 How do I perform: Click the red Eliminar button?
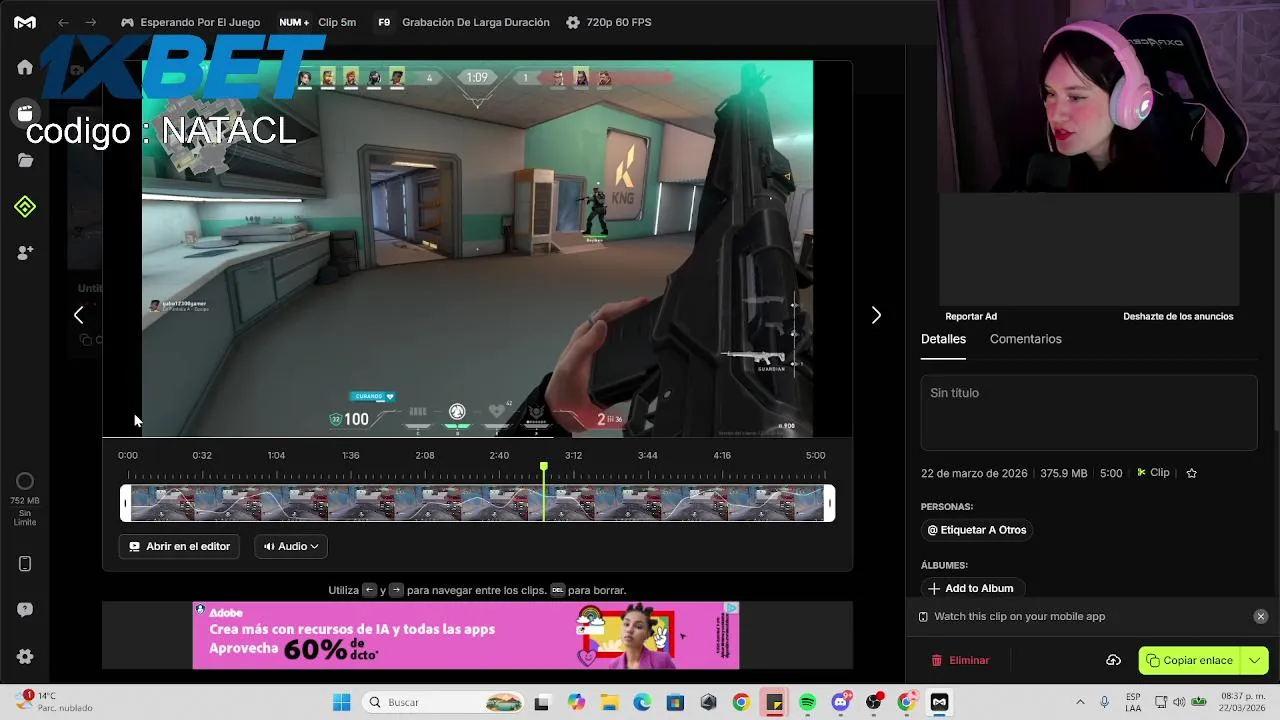960,660
